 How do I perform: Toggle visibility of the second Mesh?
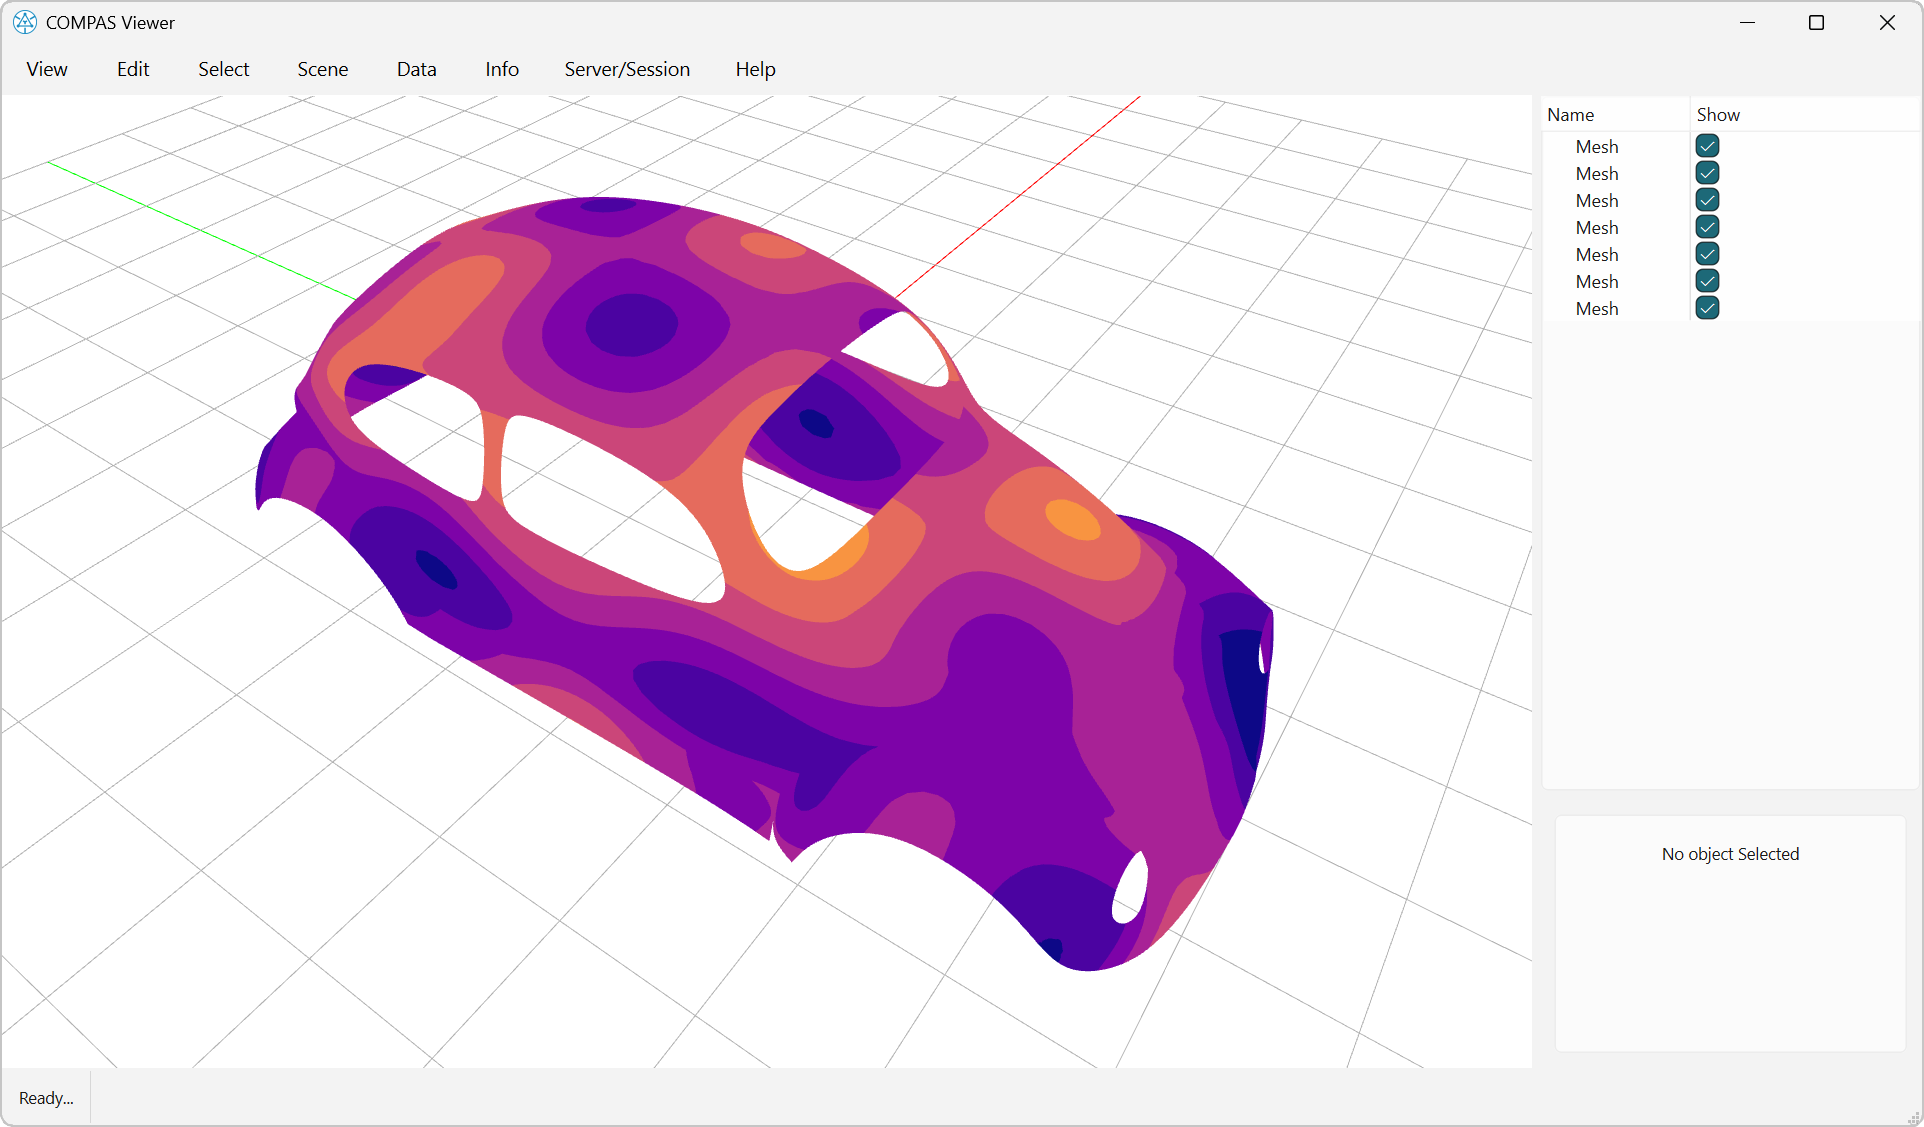[x=1707, y=173]
